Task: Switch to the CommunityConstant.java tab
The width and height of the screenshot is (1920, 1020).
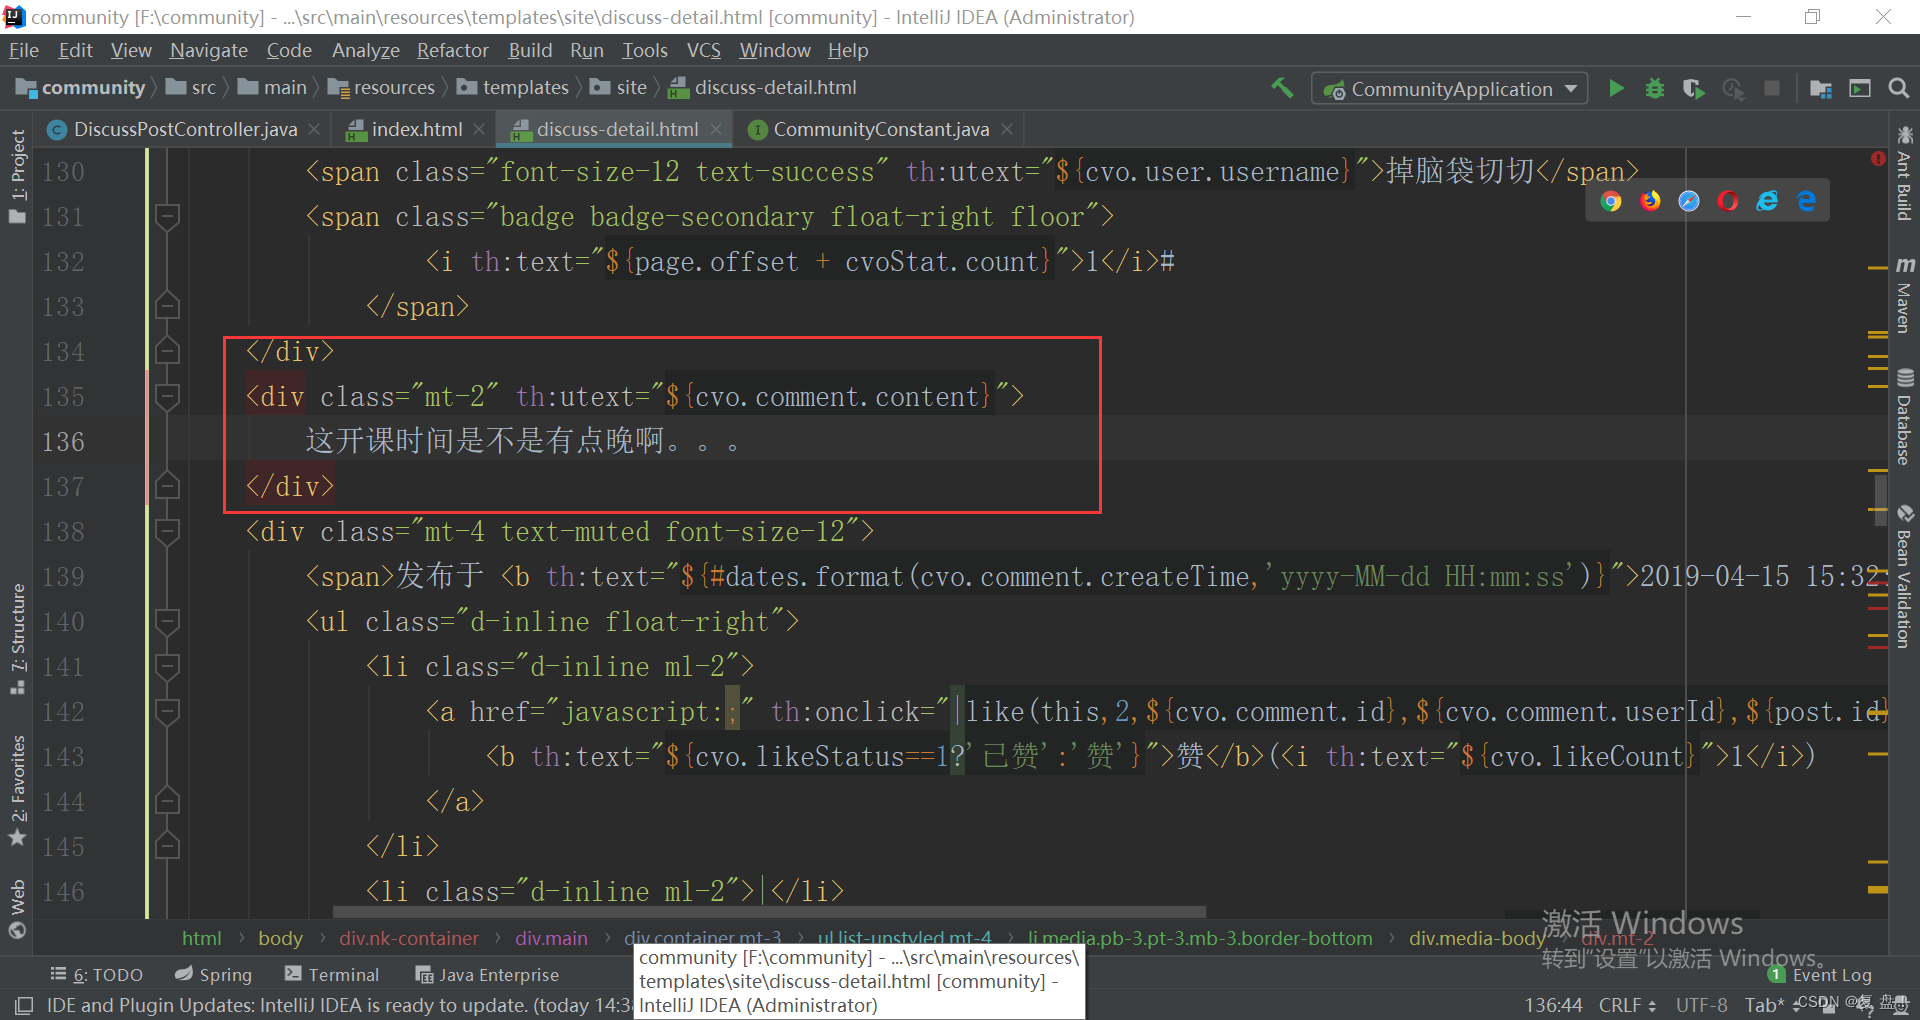Action: pyautogui.click(x=880, y=129)
